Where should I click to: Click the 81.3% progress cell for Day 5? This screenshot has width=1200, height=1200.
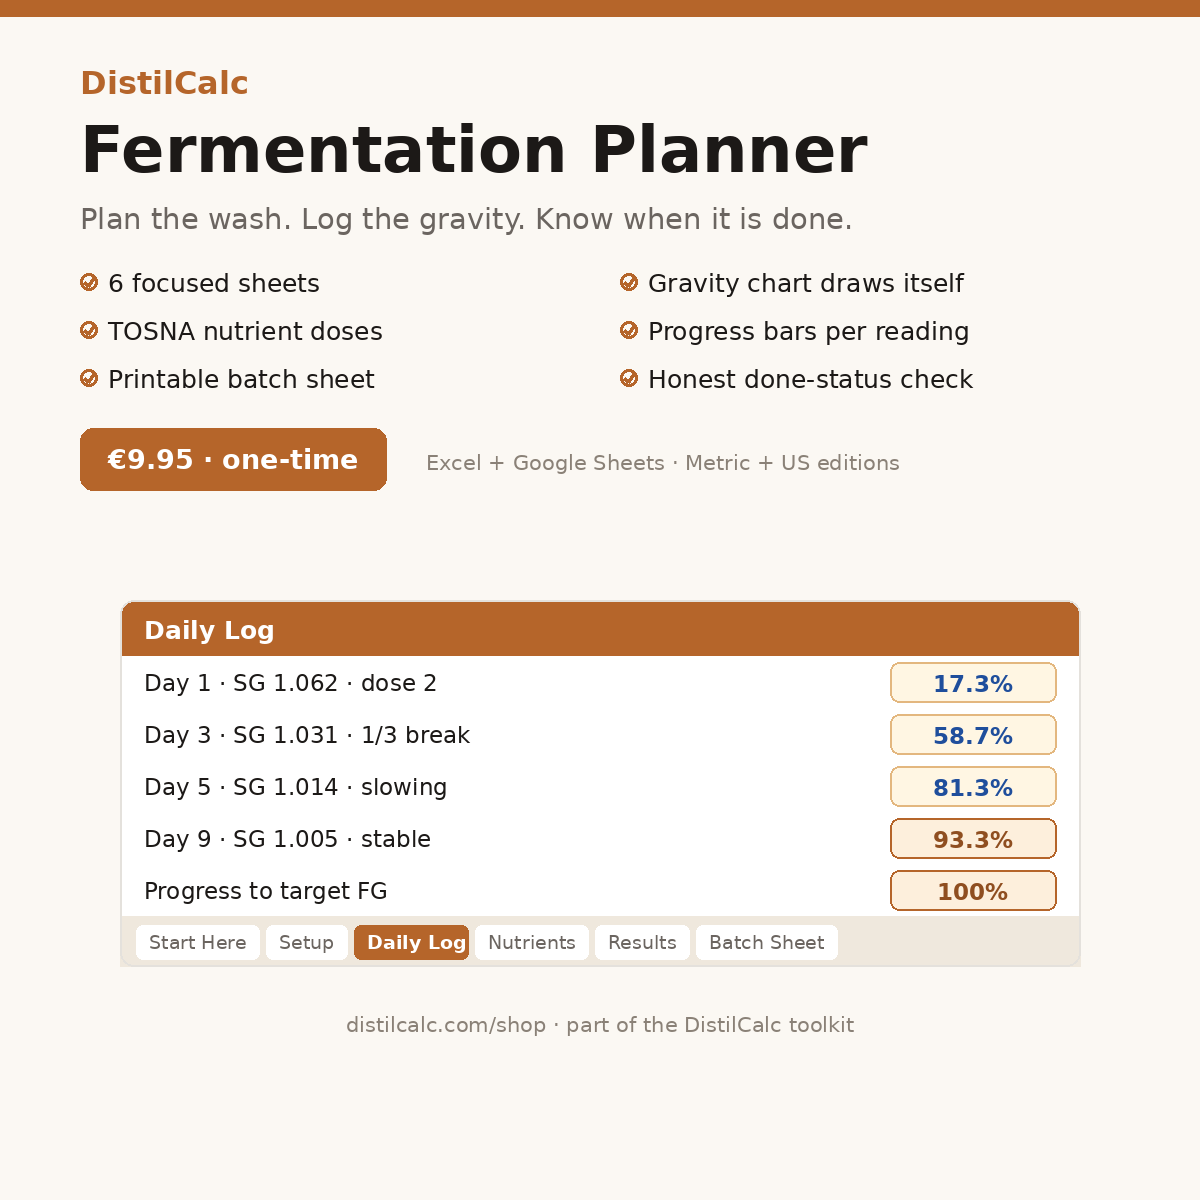973,787
